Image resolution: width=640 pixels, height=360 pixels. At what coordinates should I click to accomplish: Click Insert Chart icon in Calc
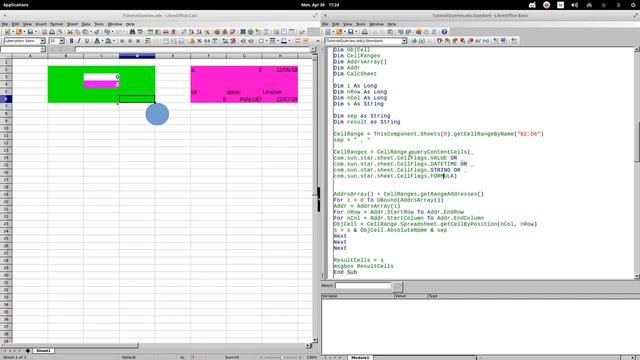(x=225, y=32)
